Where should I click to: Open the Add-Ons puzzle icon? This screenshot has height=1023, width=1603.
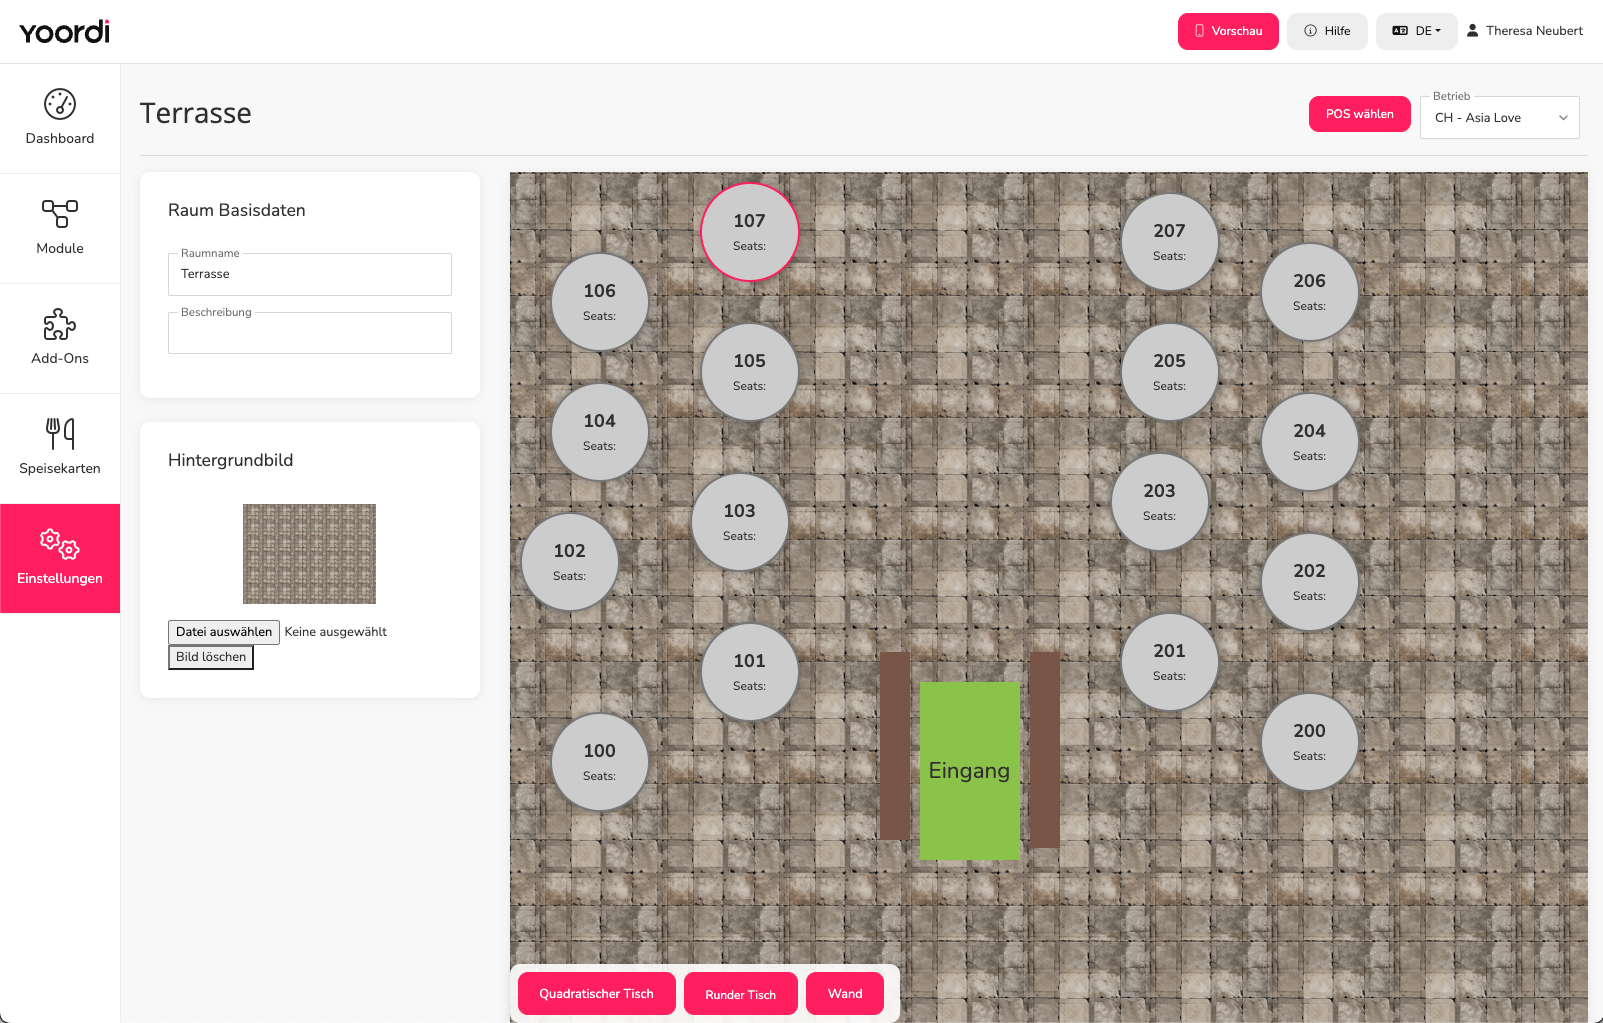click(x=60, y=324)
